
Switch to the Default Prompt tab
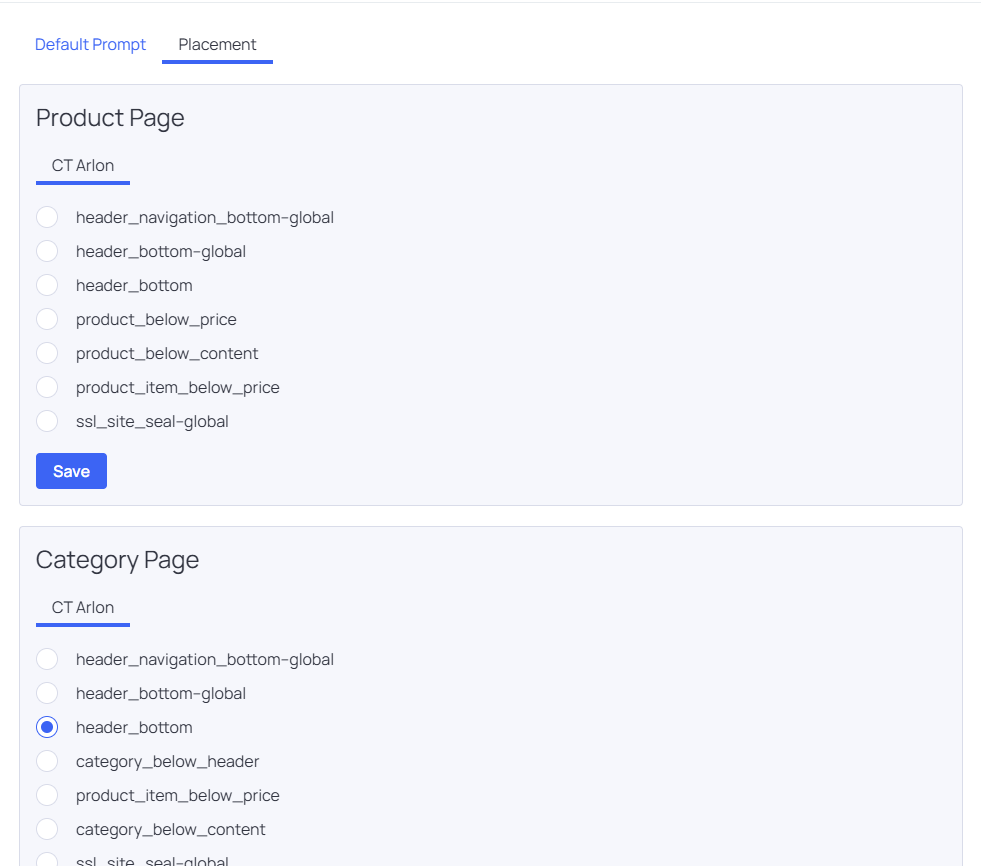[x=90, y=45]
